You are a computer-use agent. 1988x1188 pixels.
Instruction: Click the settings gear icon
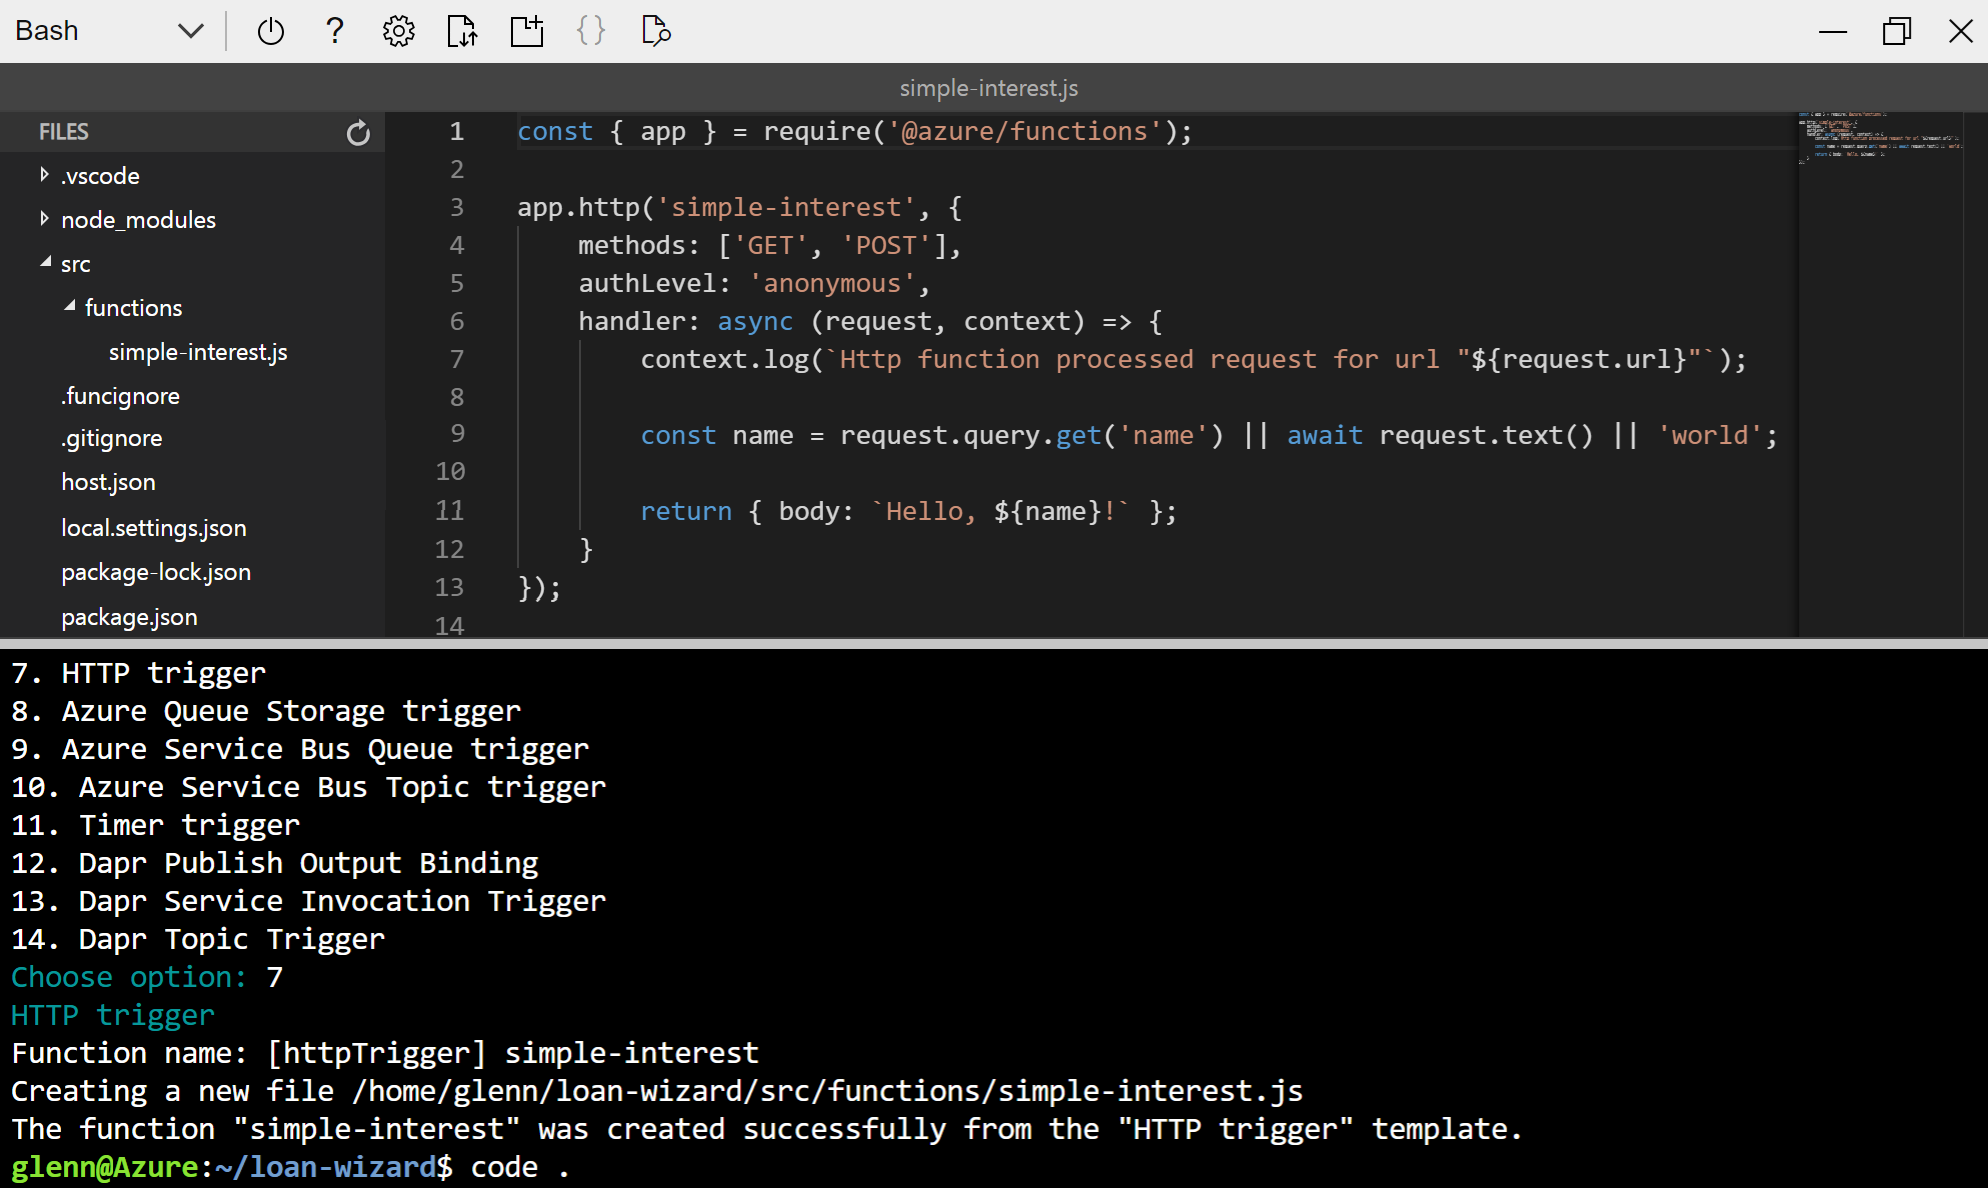pos(399,28)
